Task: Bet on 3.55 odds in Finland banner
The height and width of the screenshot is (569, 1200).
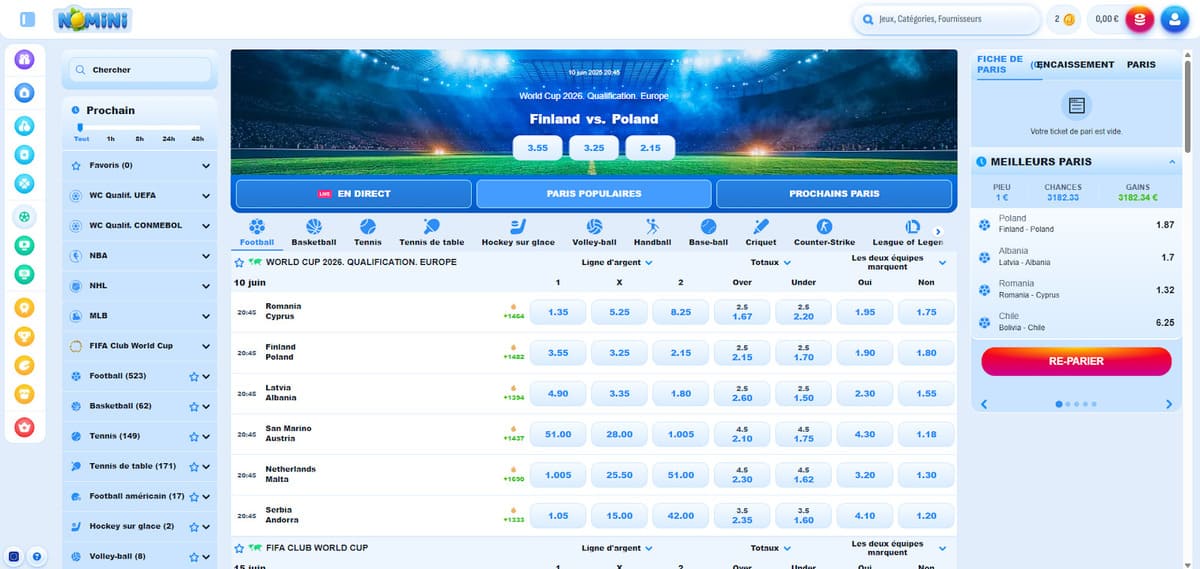Action: tap(538, 148)
